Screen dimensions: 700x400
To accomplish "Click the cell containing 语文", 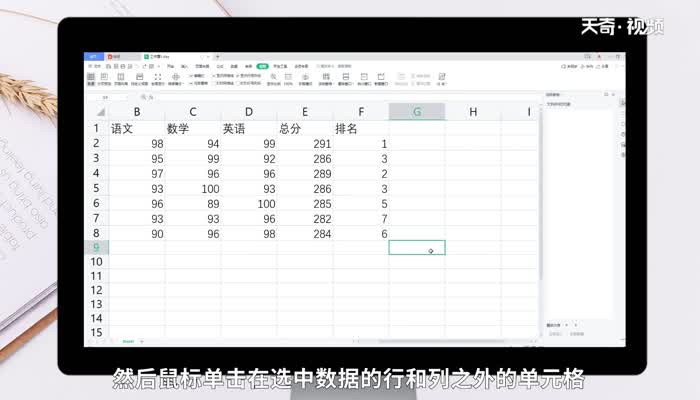I will coord(137,129).
